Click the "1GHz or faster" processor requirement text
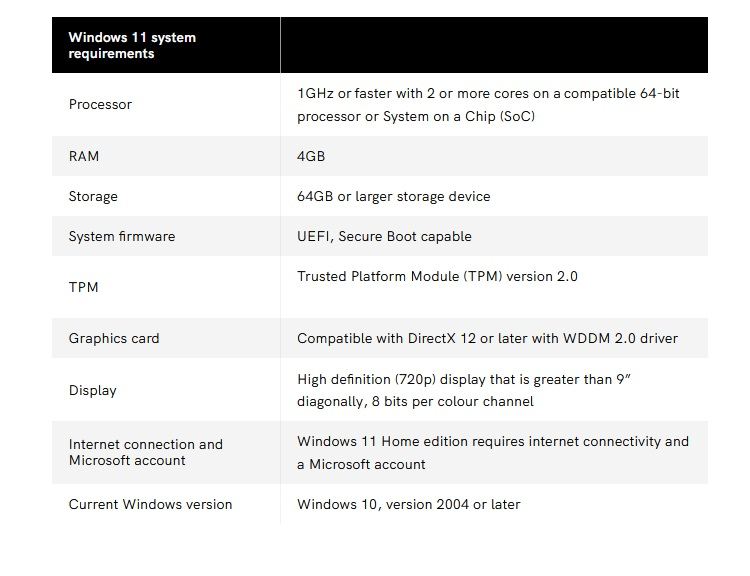 click(x=488, y=104)
